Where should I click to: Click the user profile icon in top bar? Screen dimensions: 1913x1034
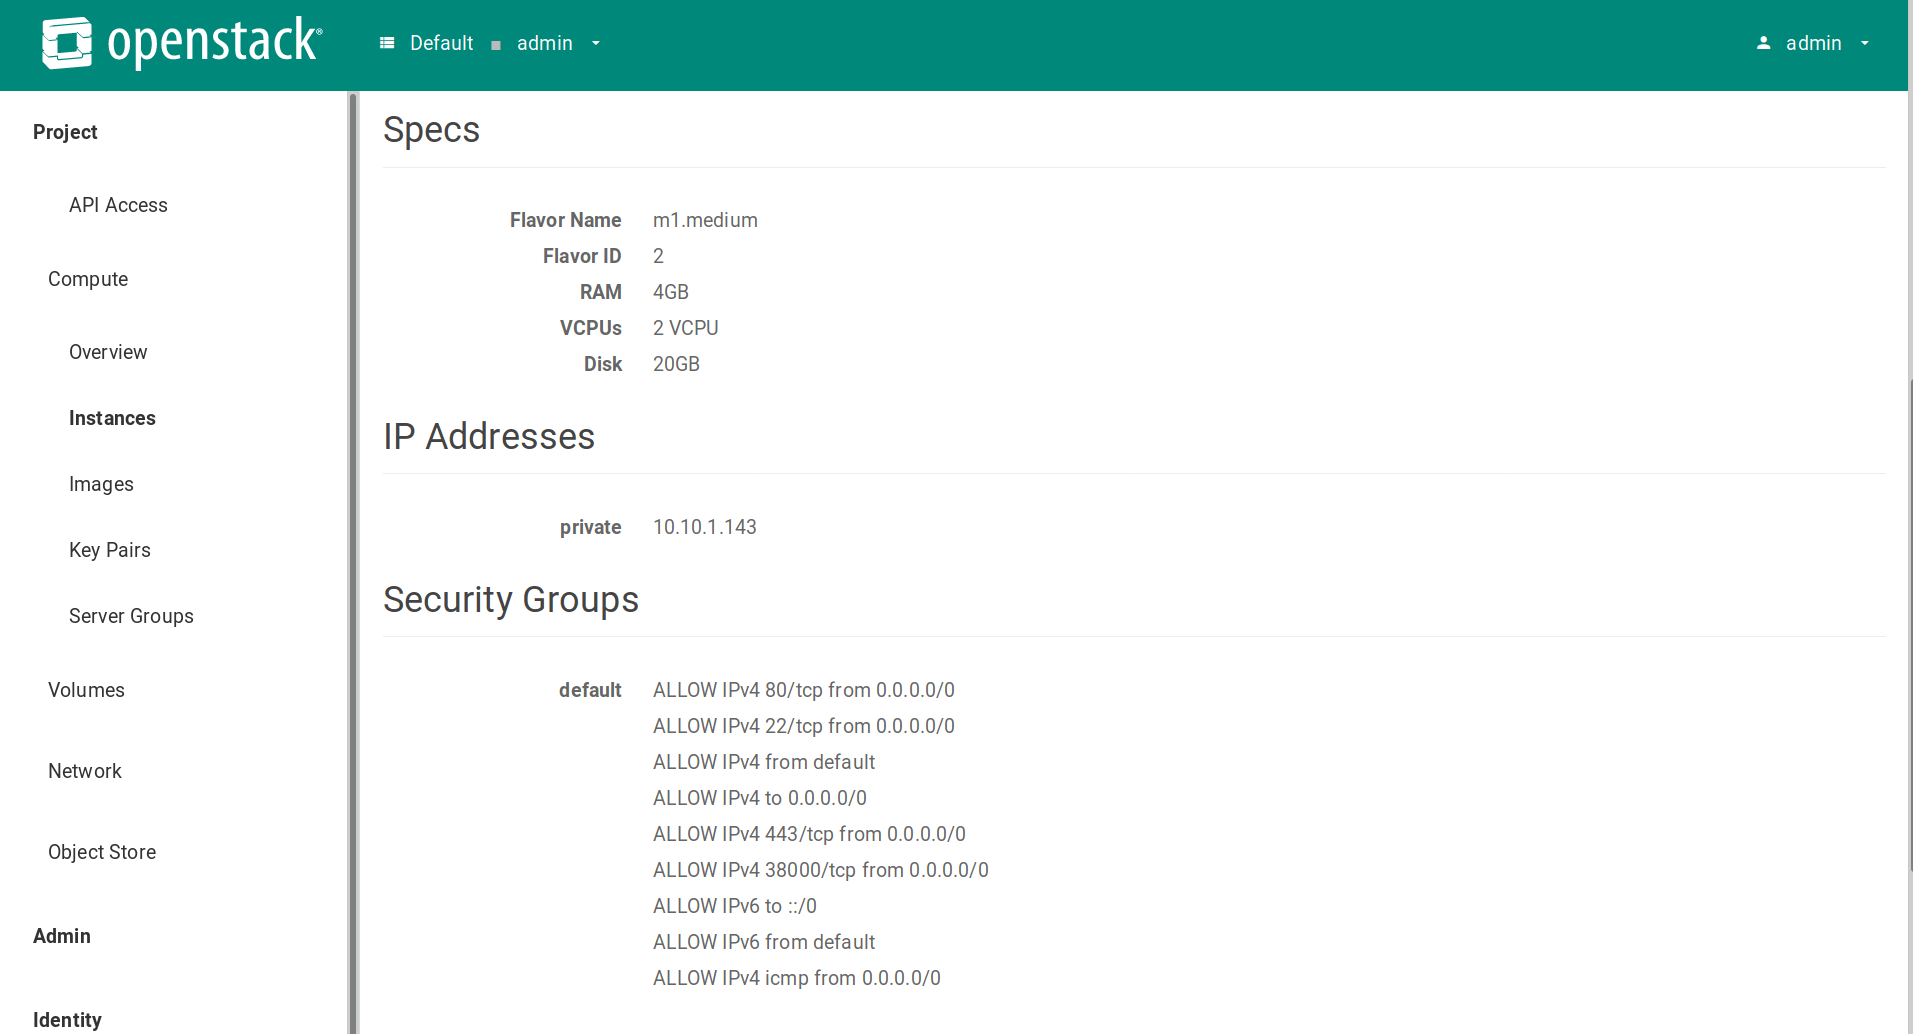tap(1761, 43)
